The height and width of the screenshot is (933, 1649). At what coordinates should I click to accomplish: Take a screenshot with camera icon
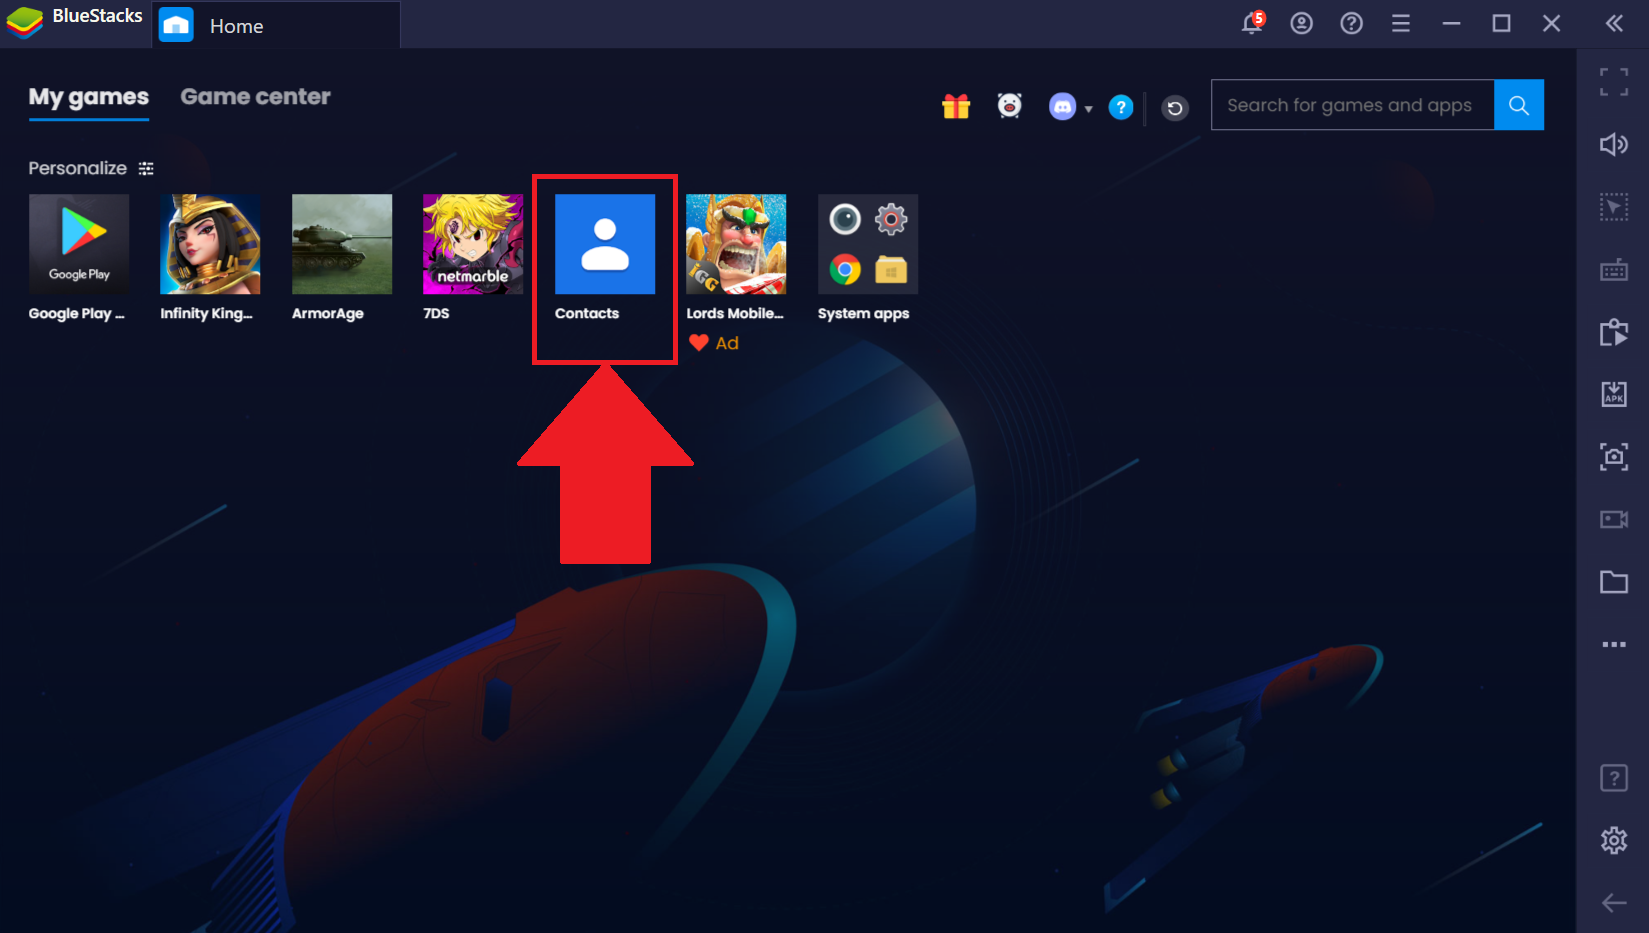coord(1614,457)
